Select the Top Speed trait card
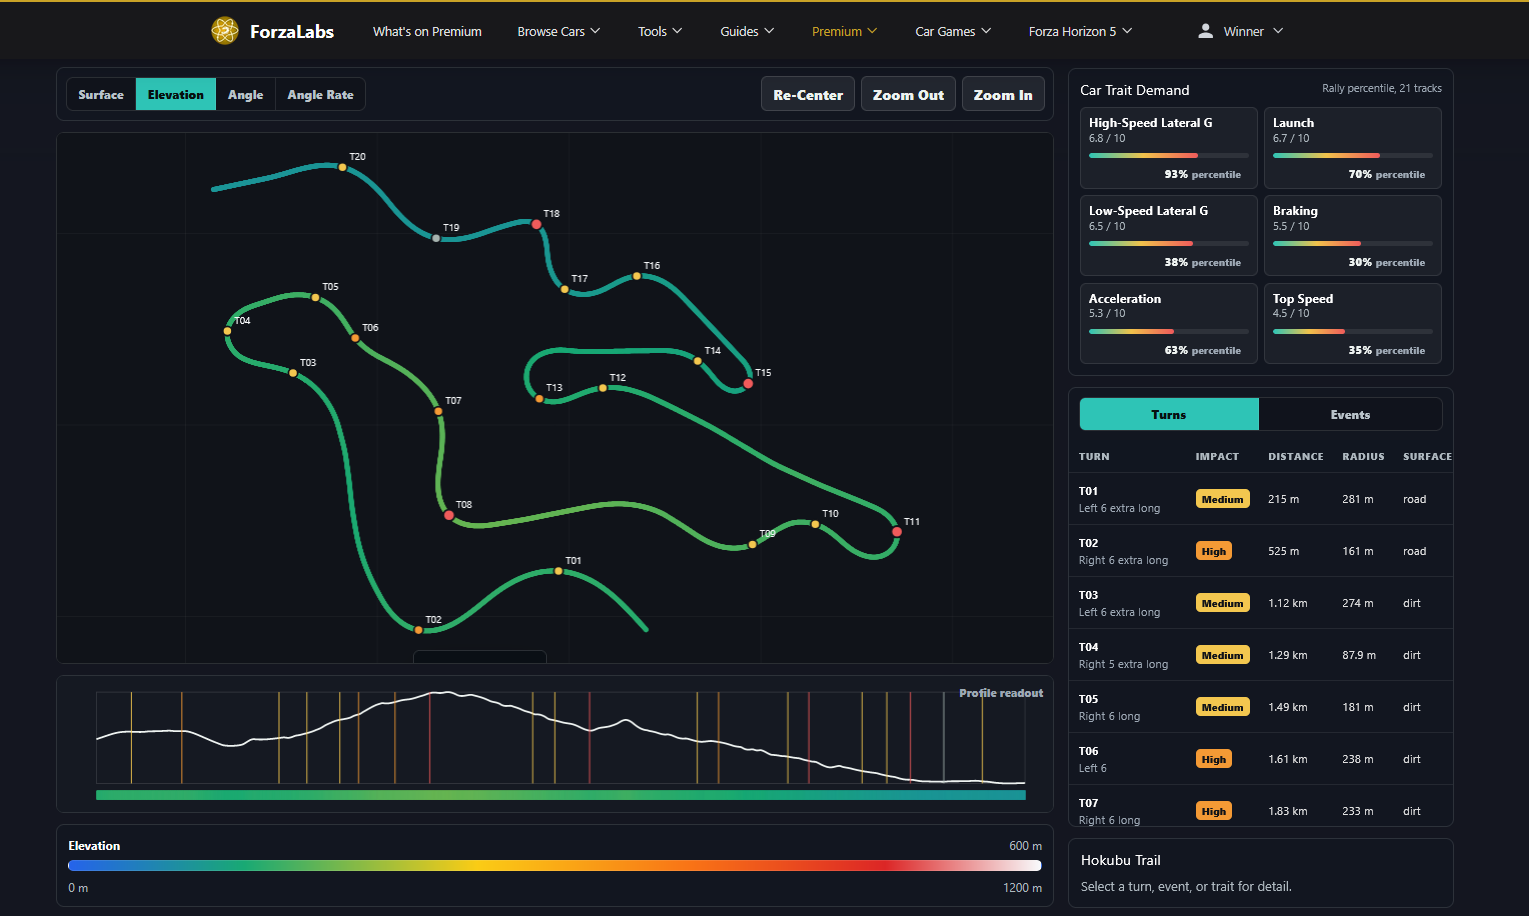Viewport: 1529px width, 916px height. point(1353,324)
